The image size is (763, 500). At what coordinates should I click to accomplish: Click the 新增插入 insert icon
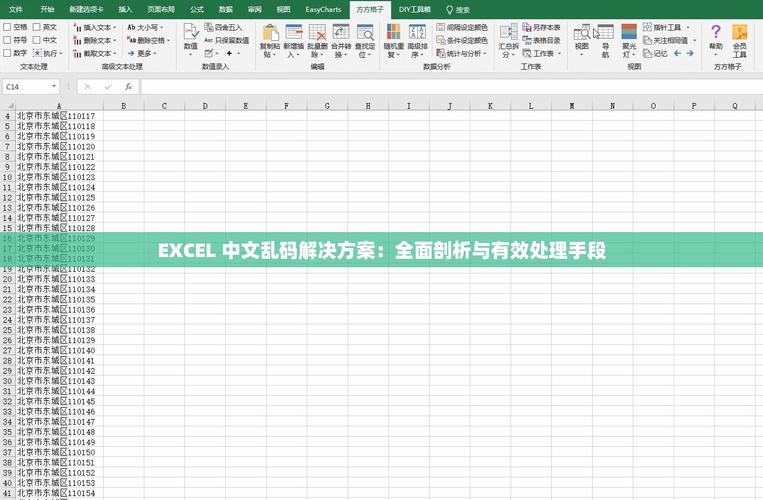[293, 41]
